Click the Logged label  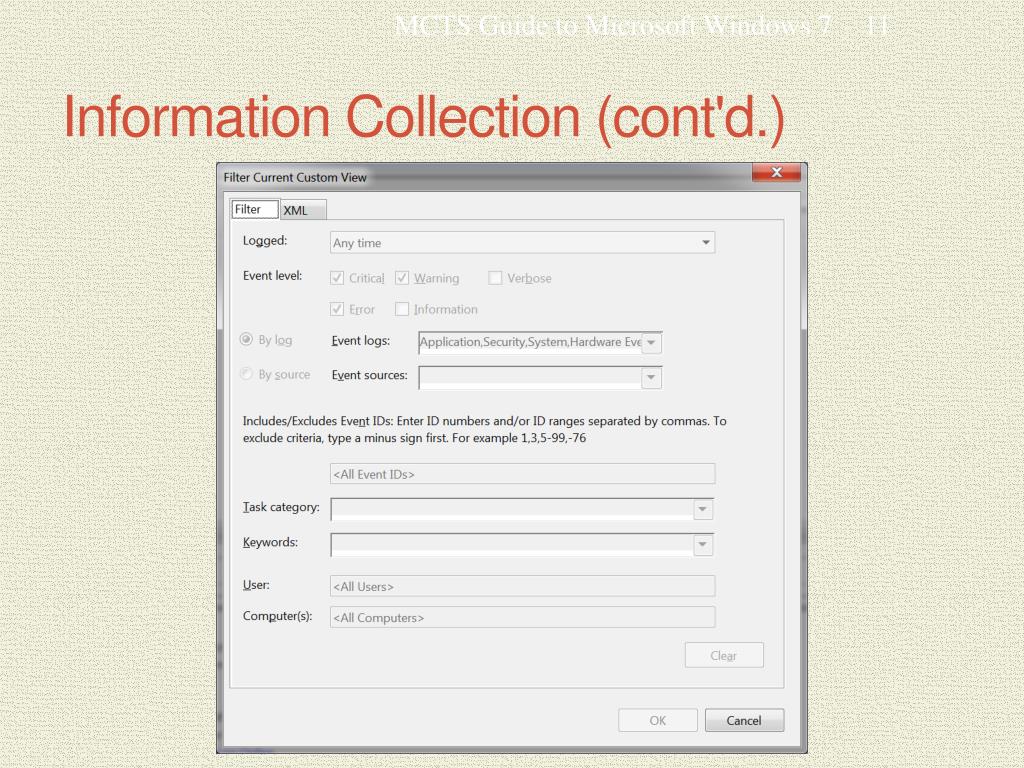[x=264, y=241]
